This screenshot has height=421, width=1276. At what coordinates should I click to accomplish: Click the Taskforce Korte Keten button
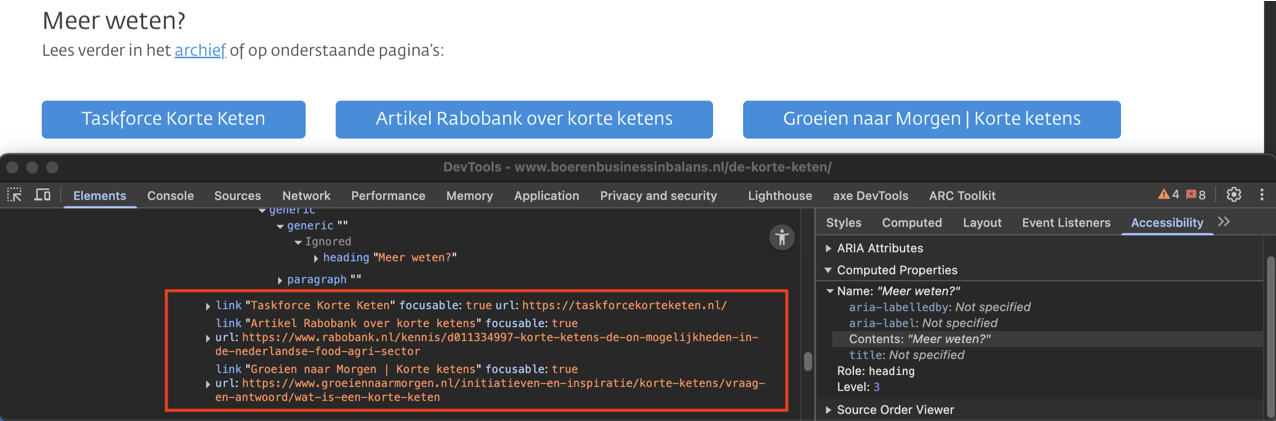pos(173,119)
